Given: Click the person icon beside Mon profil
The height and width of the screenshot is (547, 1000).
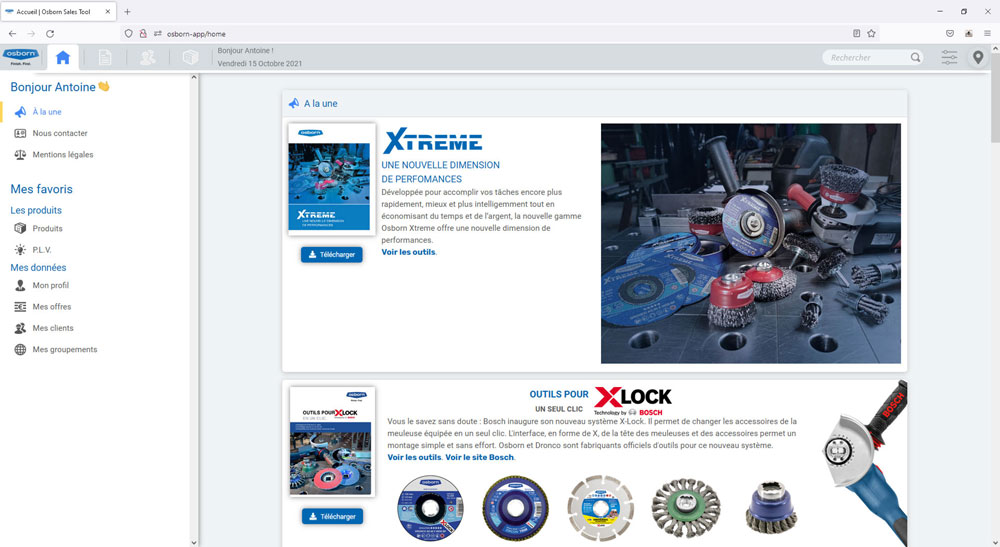Looking at the screenshot, I should (x=20, y=285).
